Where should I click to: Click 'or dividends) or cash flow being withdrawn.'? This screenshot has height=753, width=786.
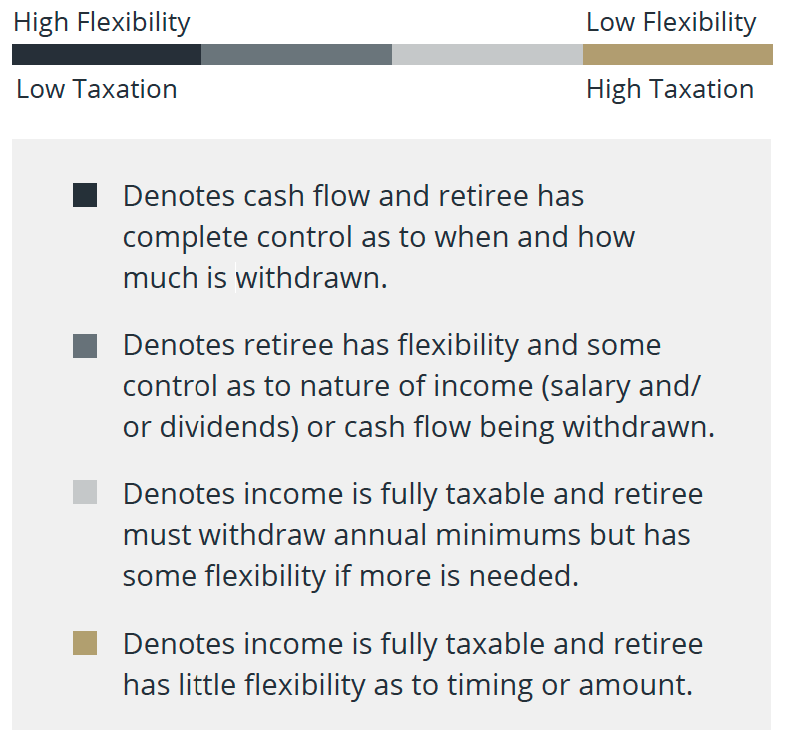tap(419, 428)
